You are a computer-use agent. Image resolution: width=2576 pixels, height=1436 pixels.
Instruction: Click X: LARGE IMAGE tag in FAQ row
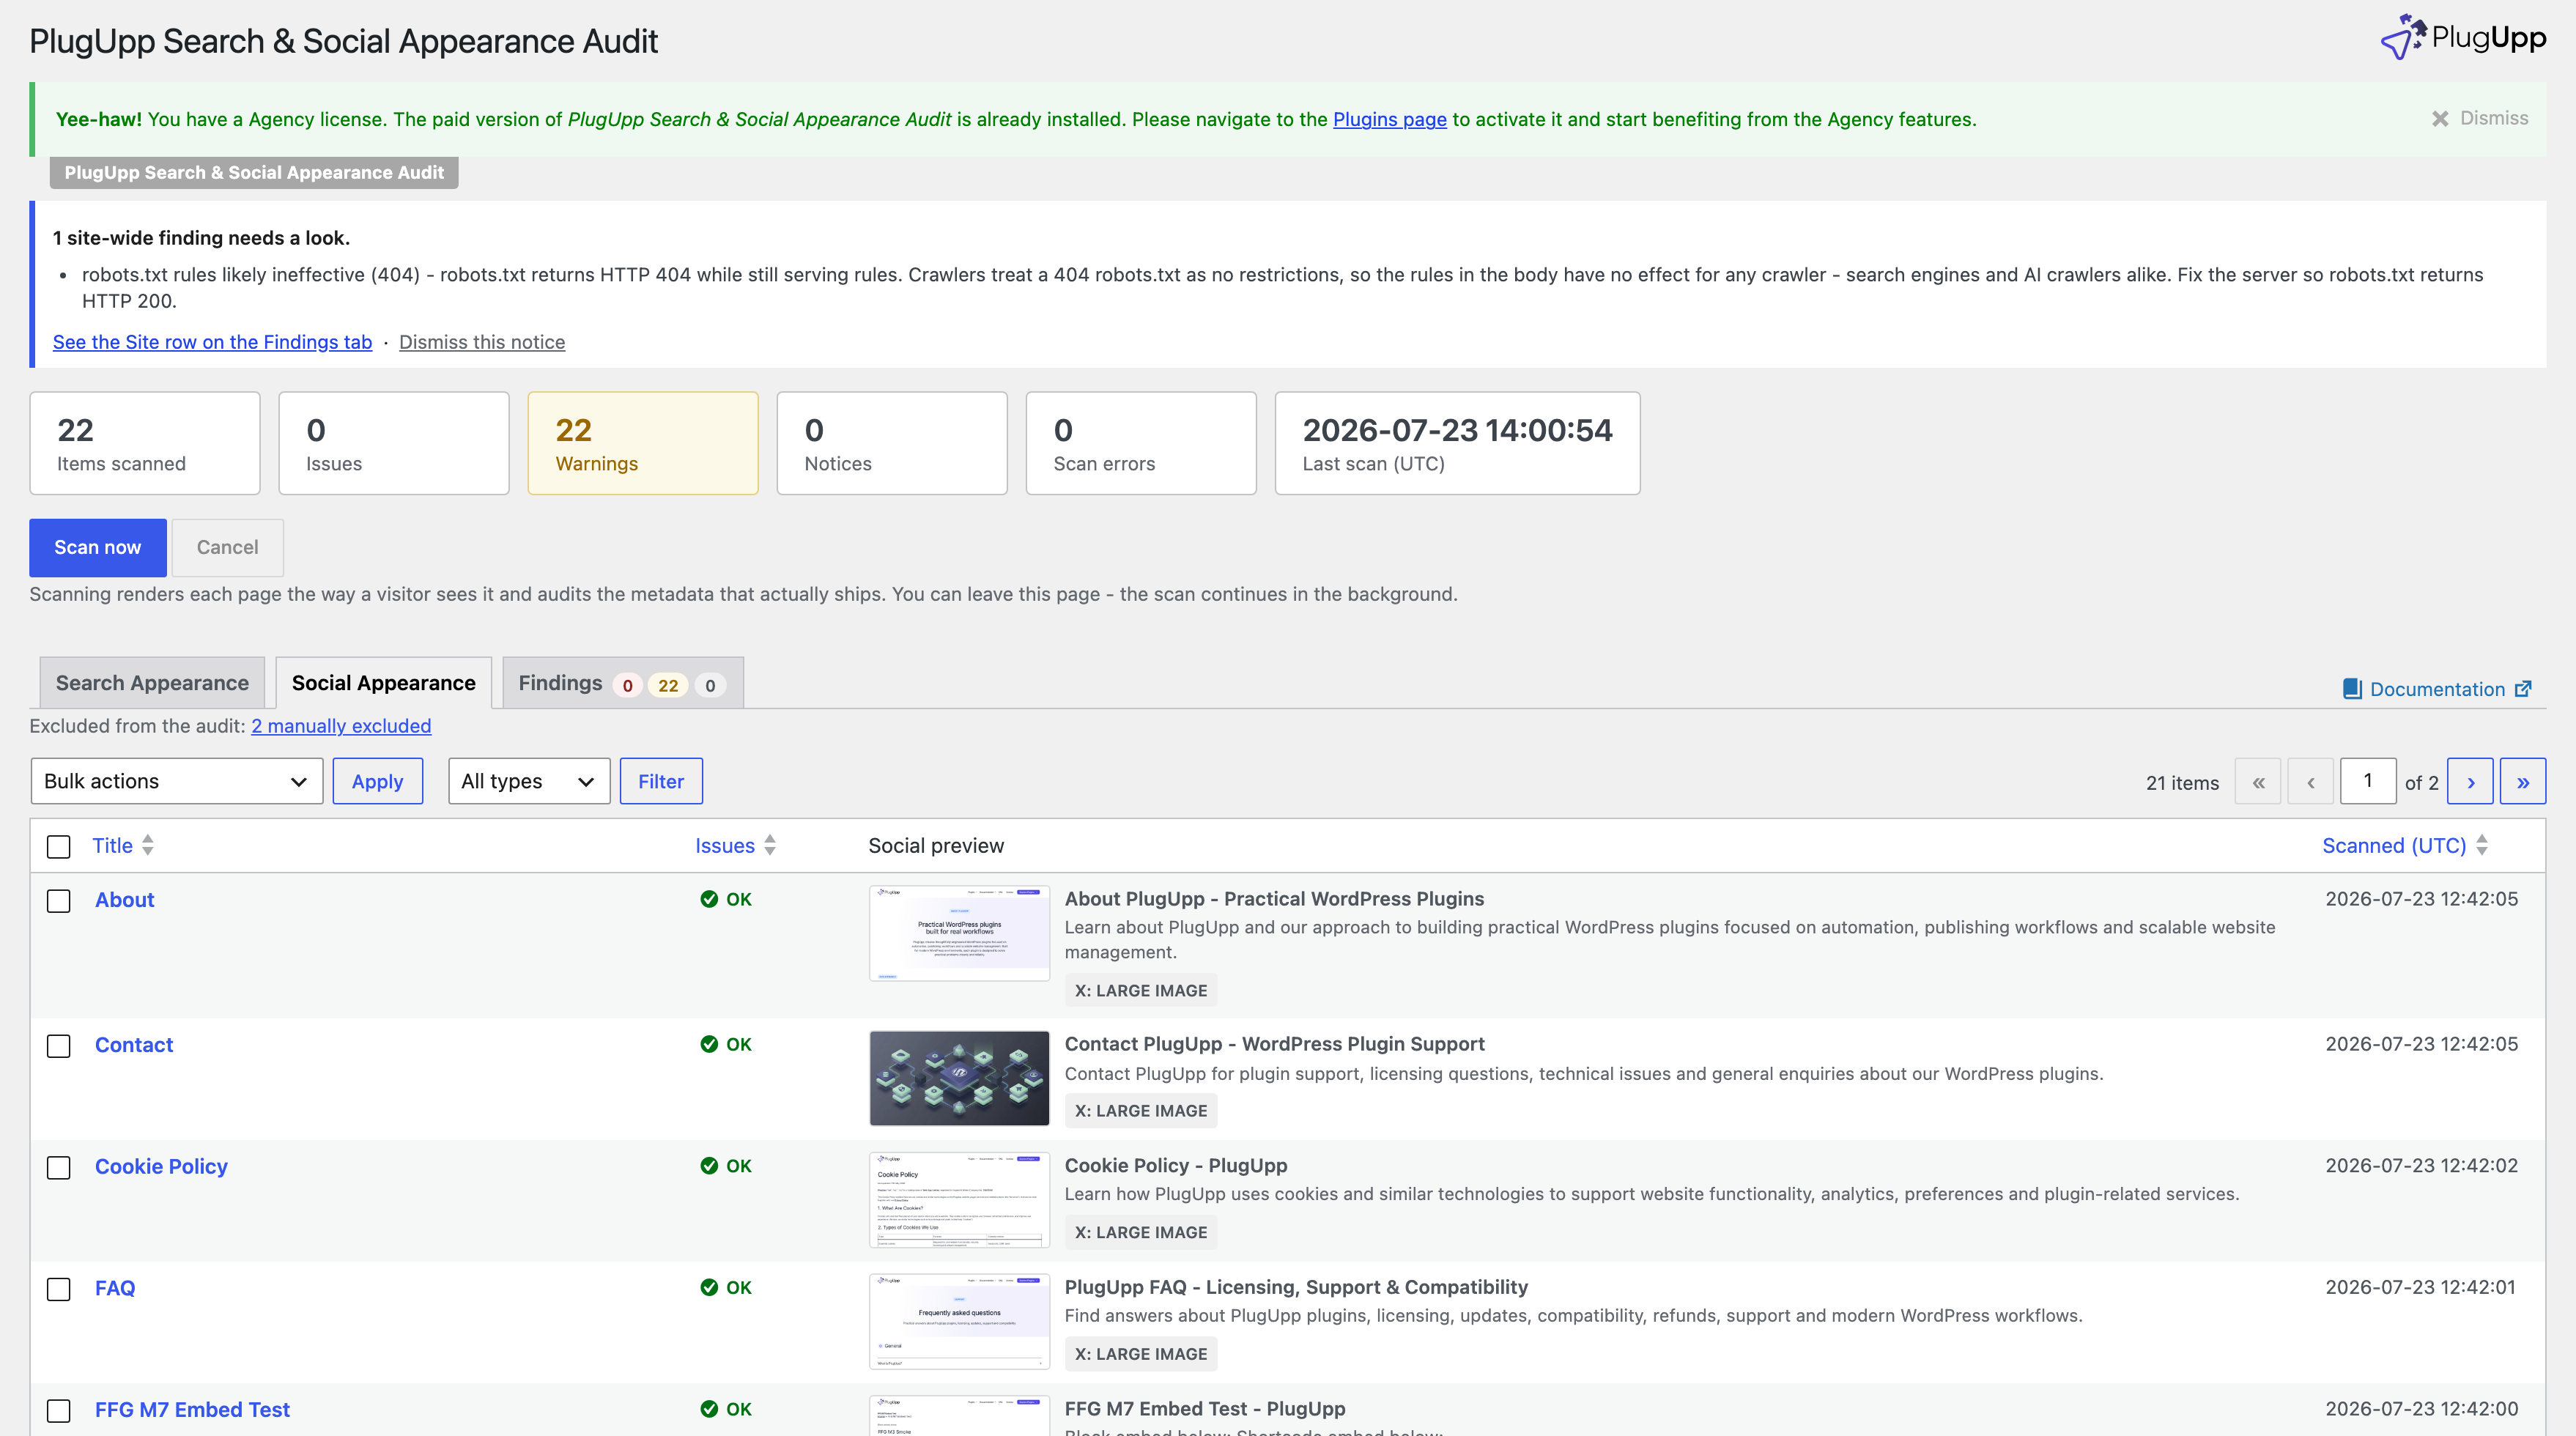[x=1141, y=1354]
